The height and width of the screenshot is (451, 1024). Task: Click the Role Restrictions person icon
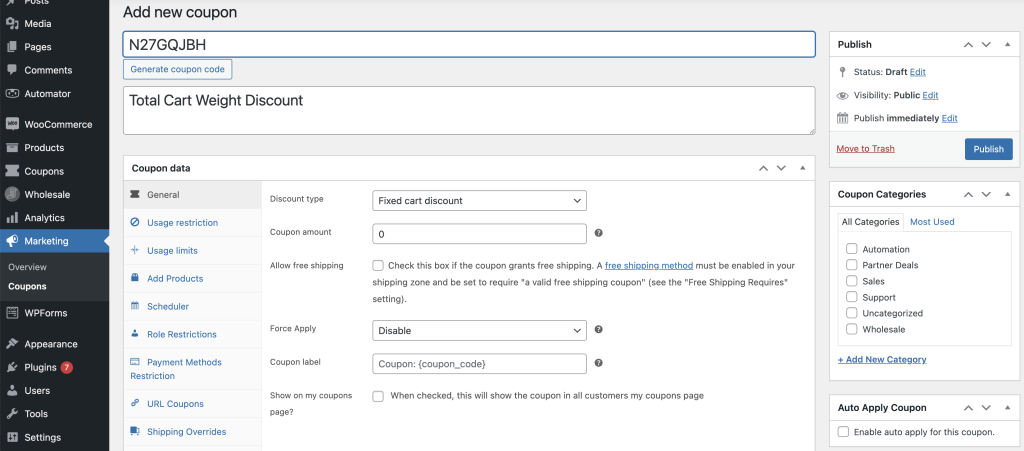coord(135,334)
